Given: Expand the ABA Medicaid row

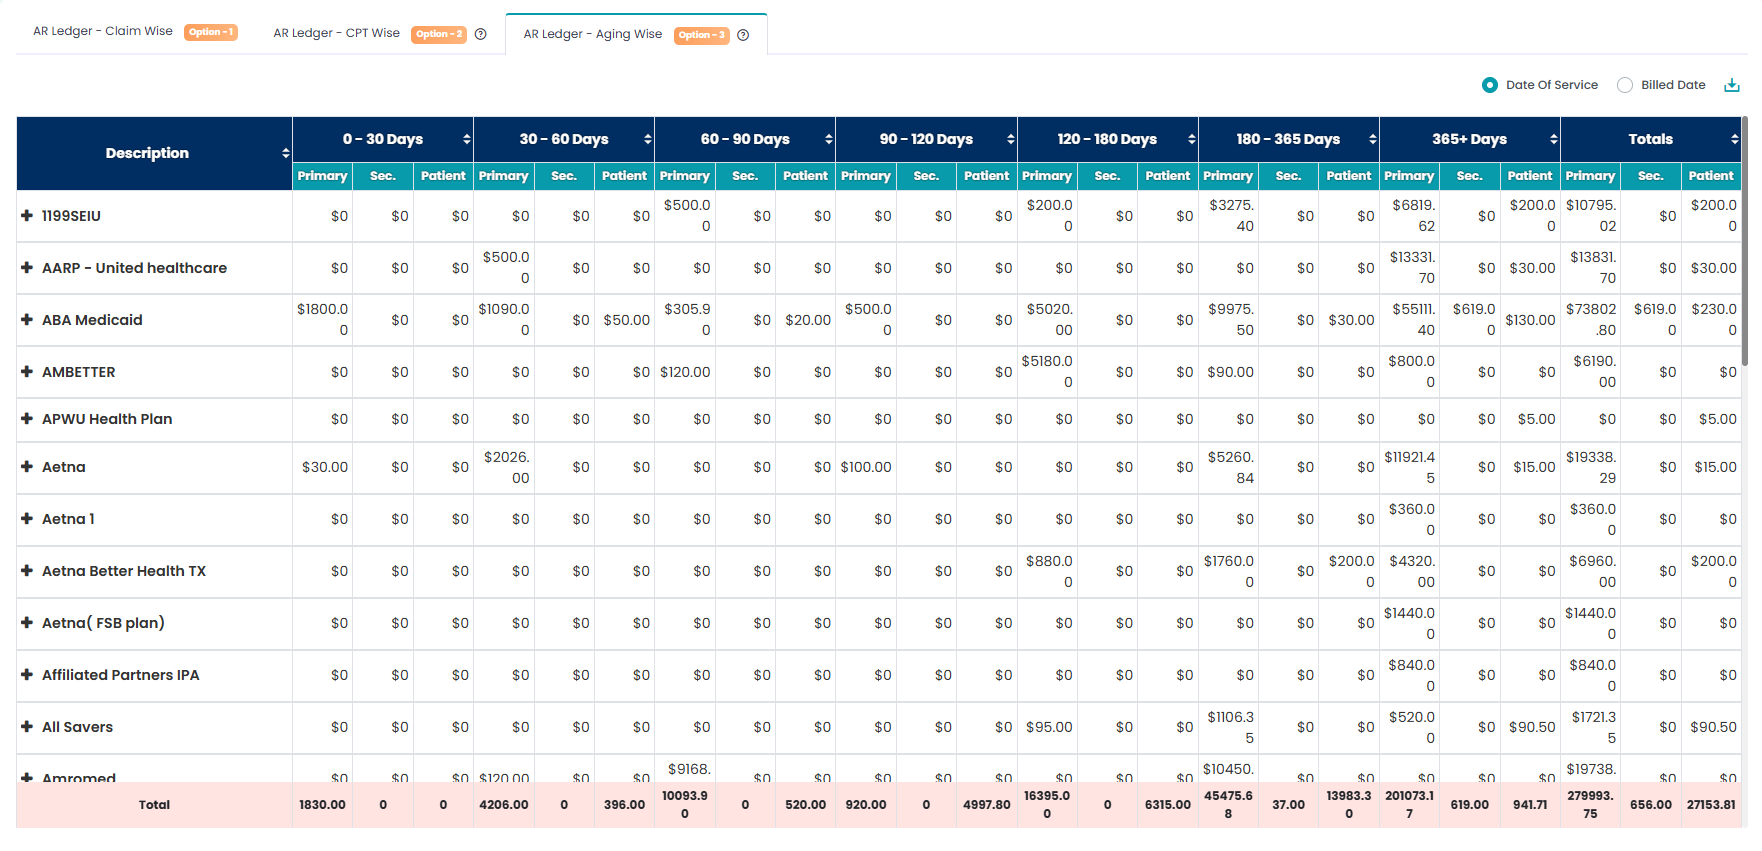Looking at the screenshot, I should click(27, 320).
